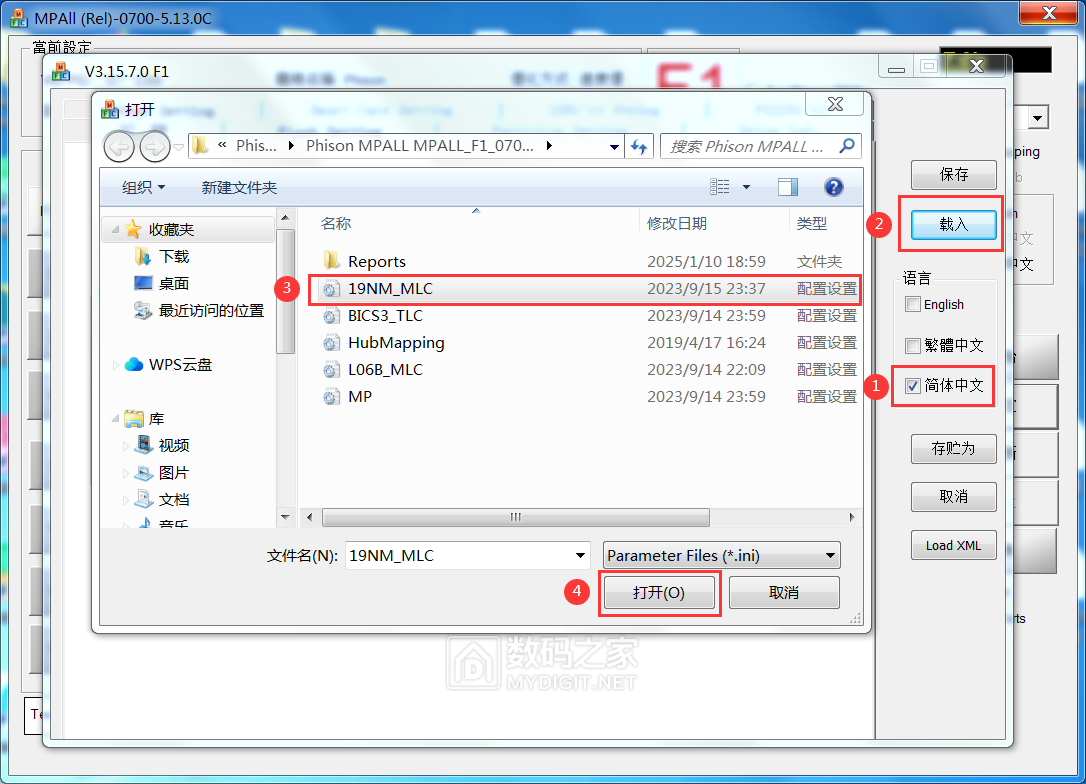Click the Phison MPALL MPALL_F1_070... breadcrumb
Image resolution: width=1086 pixels, height=784 pixels.
(420, 145)
